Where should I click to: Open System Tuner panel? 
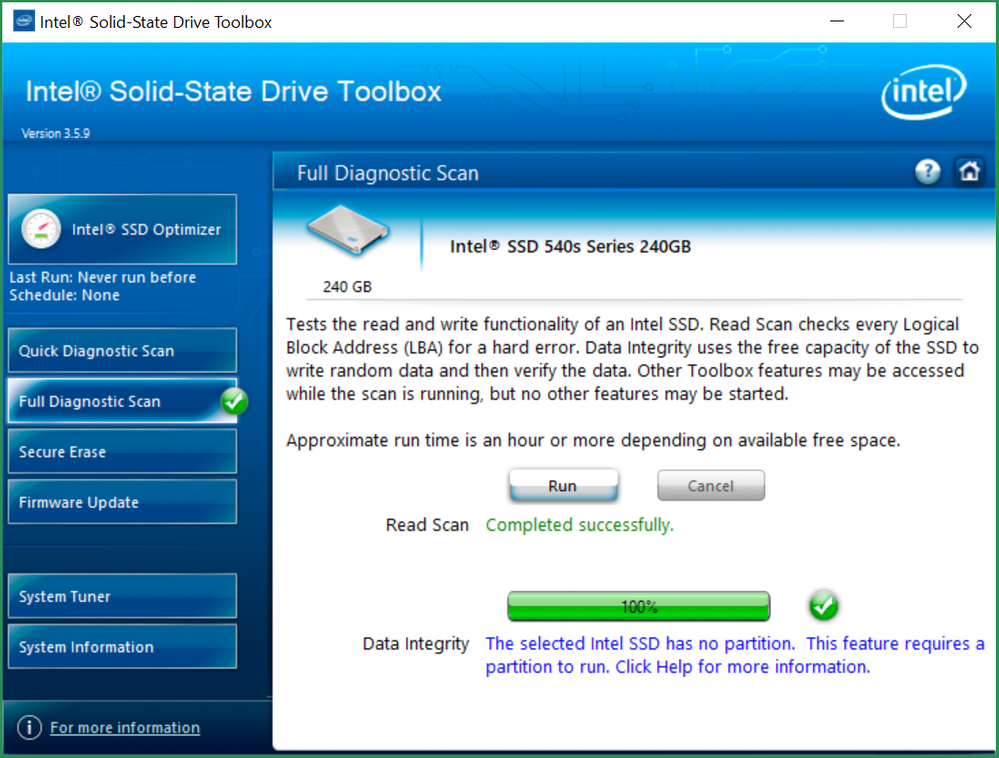coord(122,596)
